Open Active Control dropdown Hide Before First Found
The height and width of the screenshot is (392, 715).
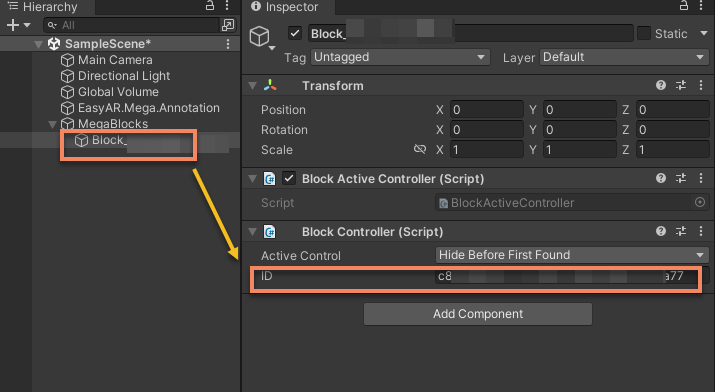click(572, 255)
